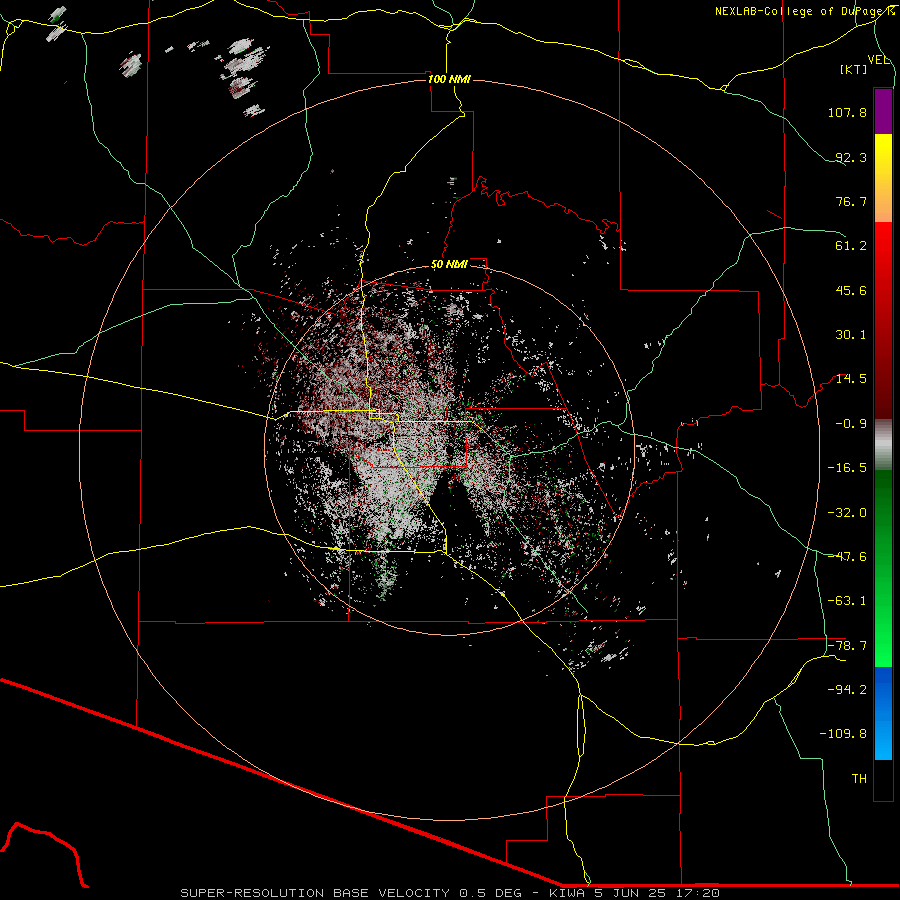Click the -0.9 value on the velocity scale
The width and height of the screenshot is (900, 900).
851,424
